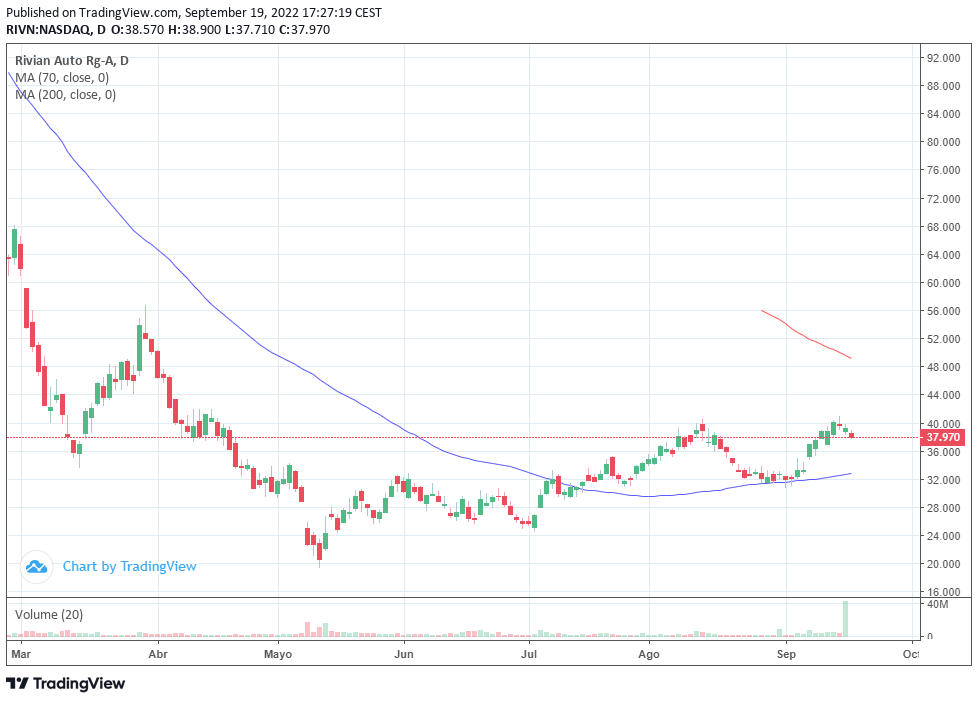
Task: Click the 'Volume (20)' indicator label
Action: click(49, 615)
